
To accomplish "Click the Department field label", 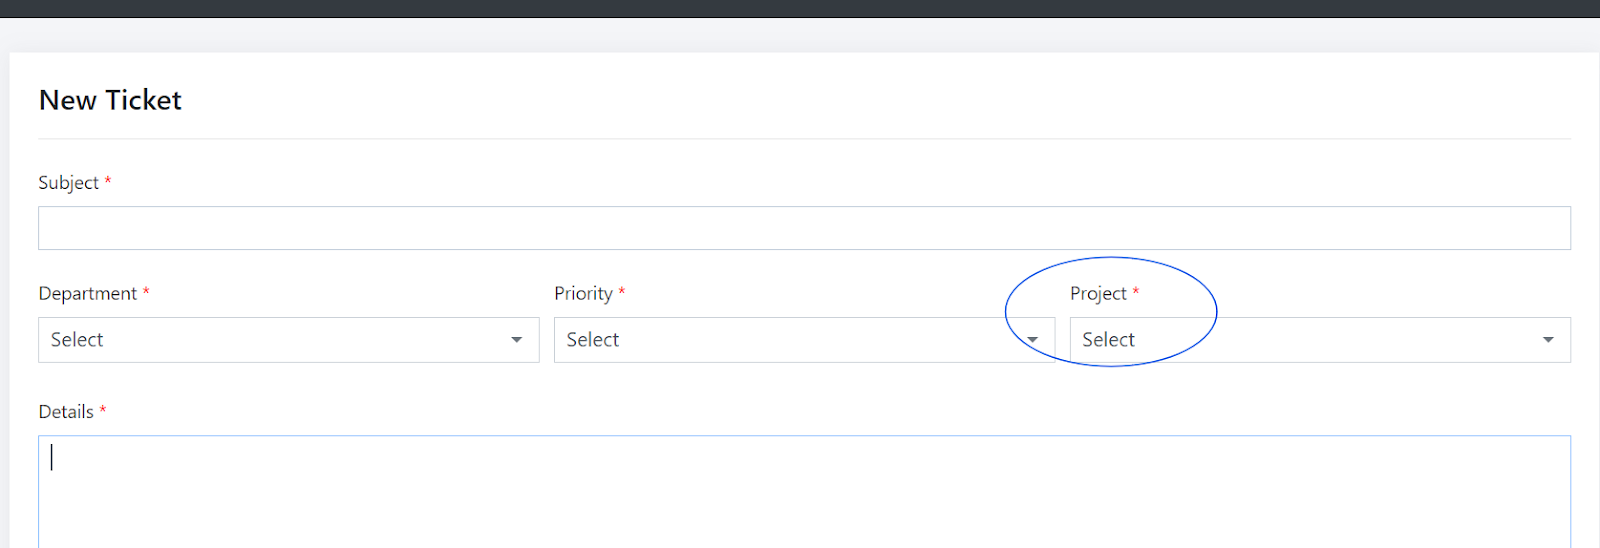I will coord(87,294).
